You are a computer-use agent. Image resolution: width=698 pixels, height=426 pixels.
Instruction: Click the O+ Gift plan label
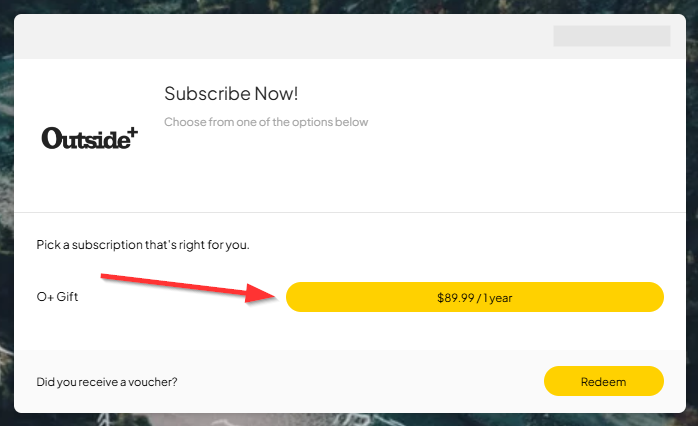[57, 296]
